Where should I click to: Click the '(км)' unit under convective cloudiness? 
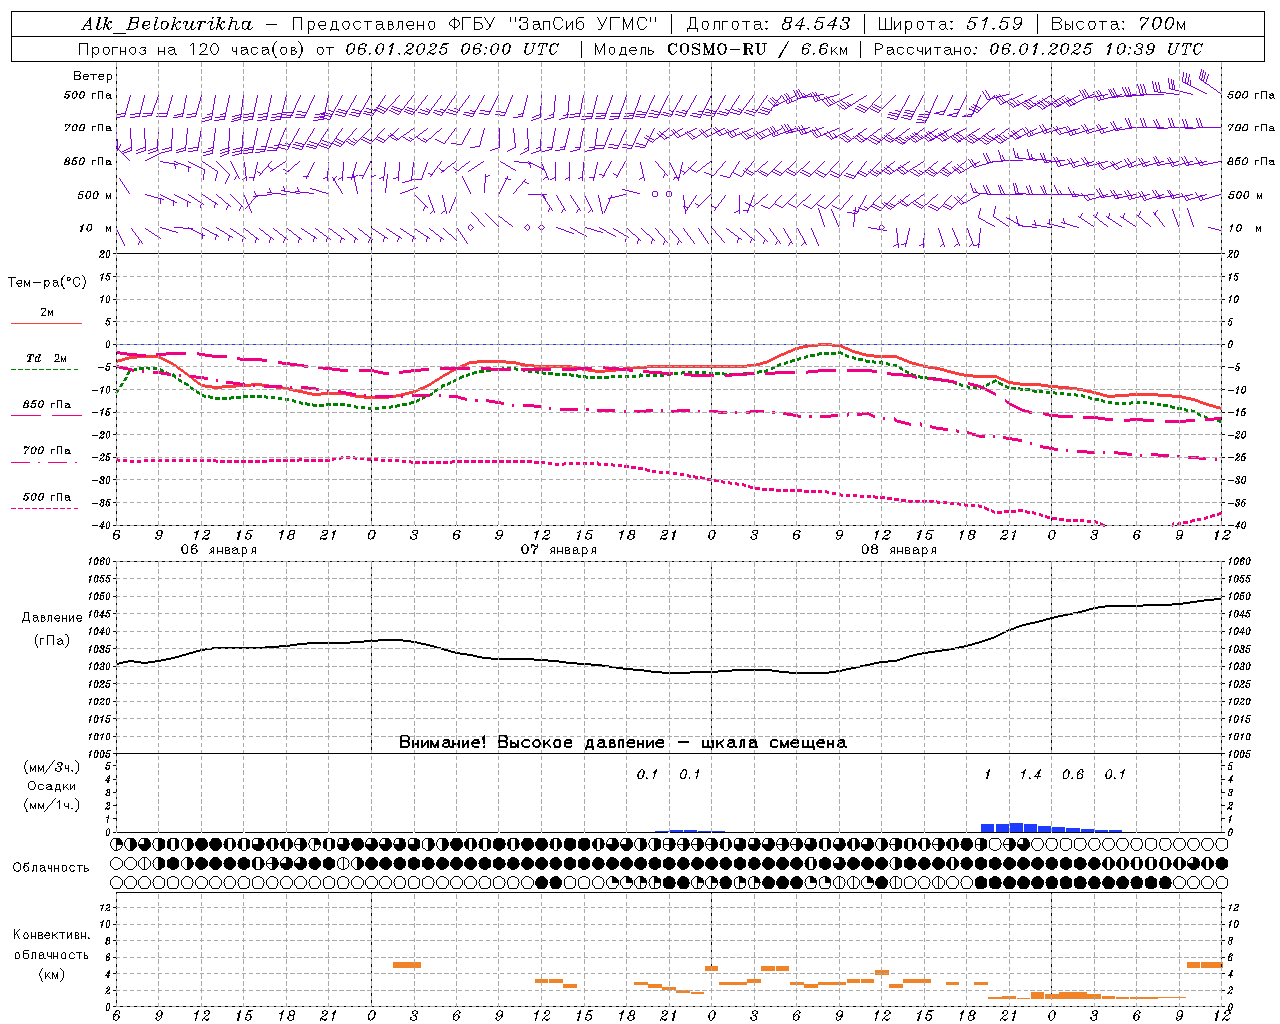pos(51,974)
